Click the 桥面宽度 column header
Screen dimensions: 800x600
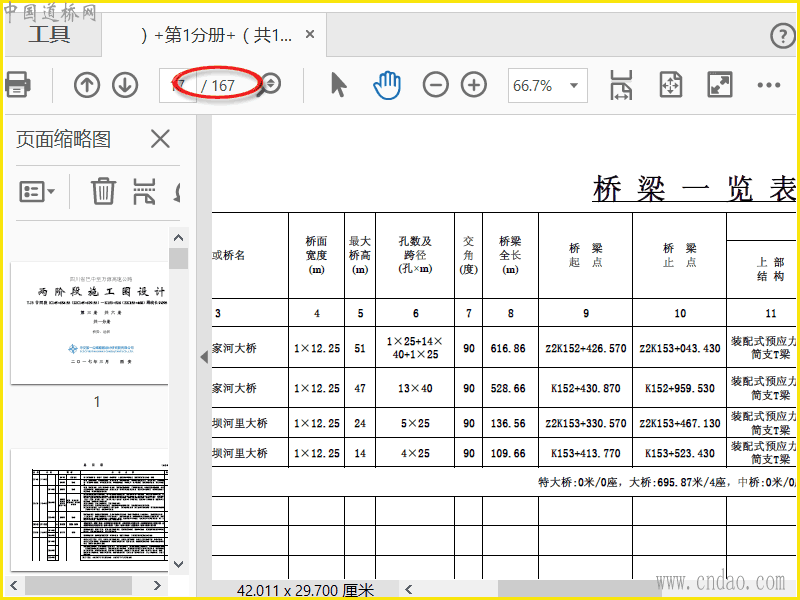316,255
